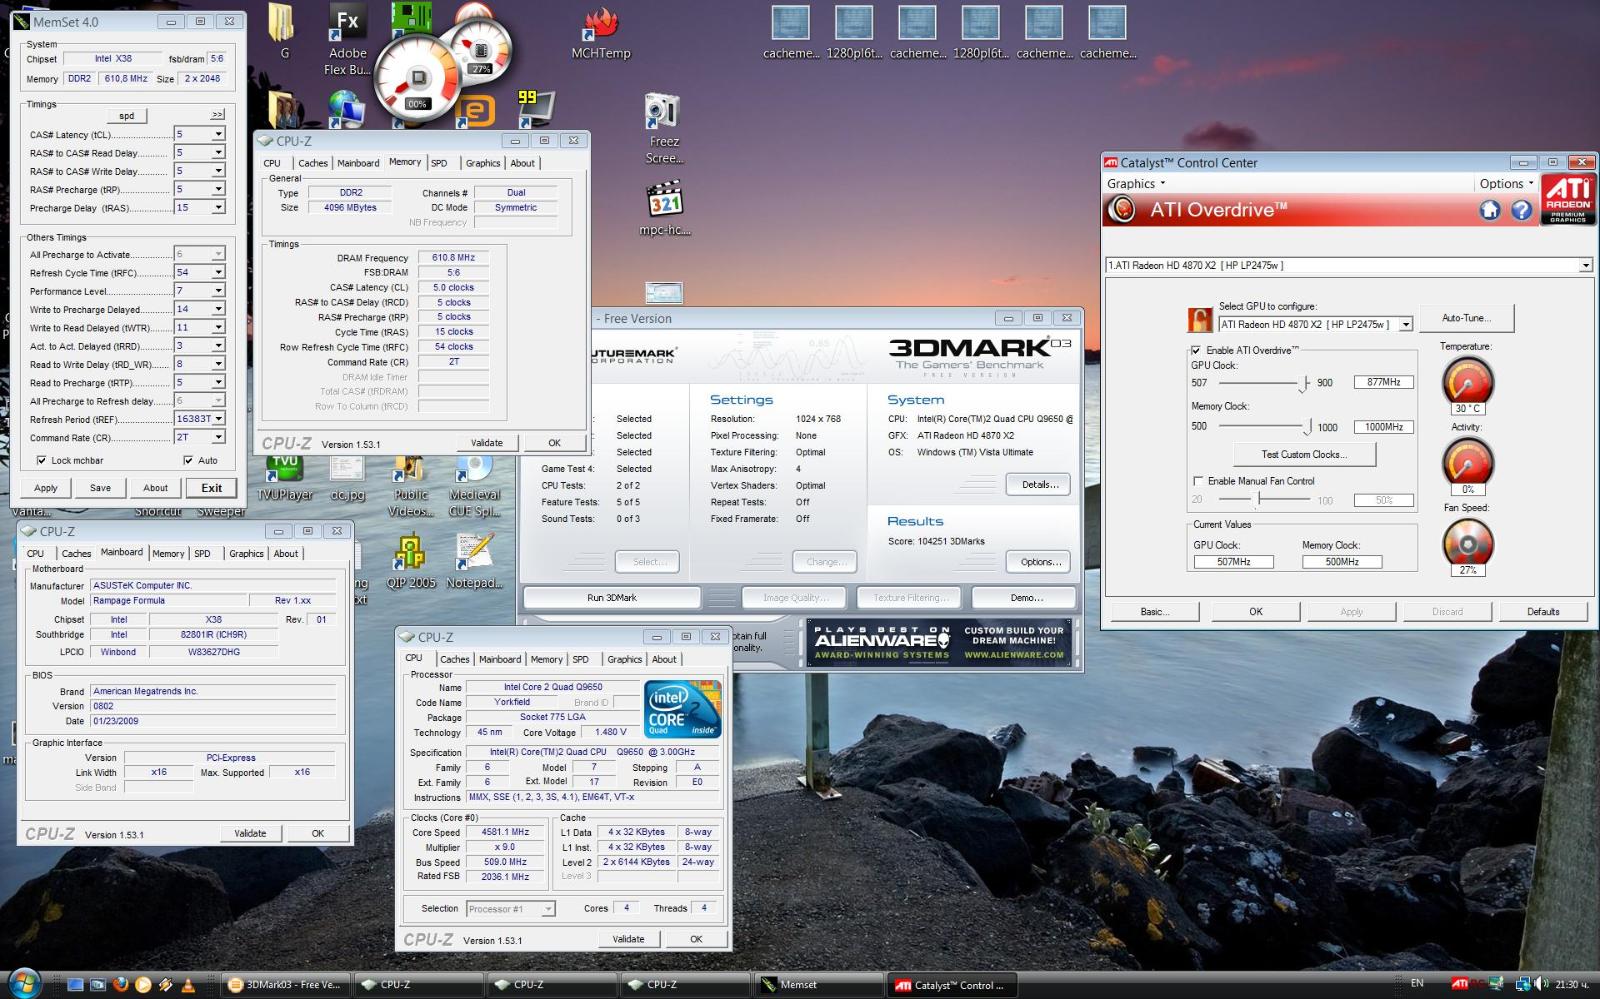Image resolution: width=1600 pixels, height=999 pixels.
Task: Click Show Desktop quick launch icon
Action: [76, 984]
